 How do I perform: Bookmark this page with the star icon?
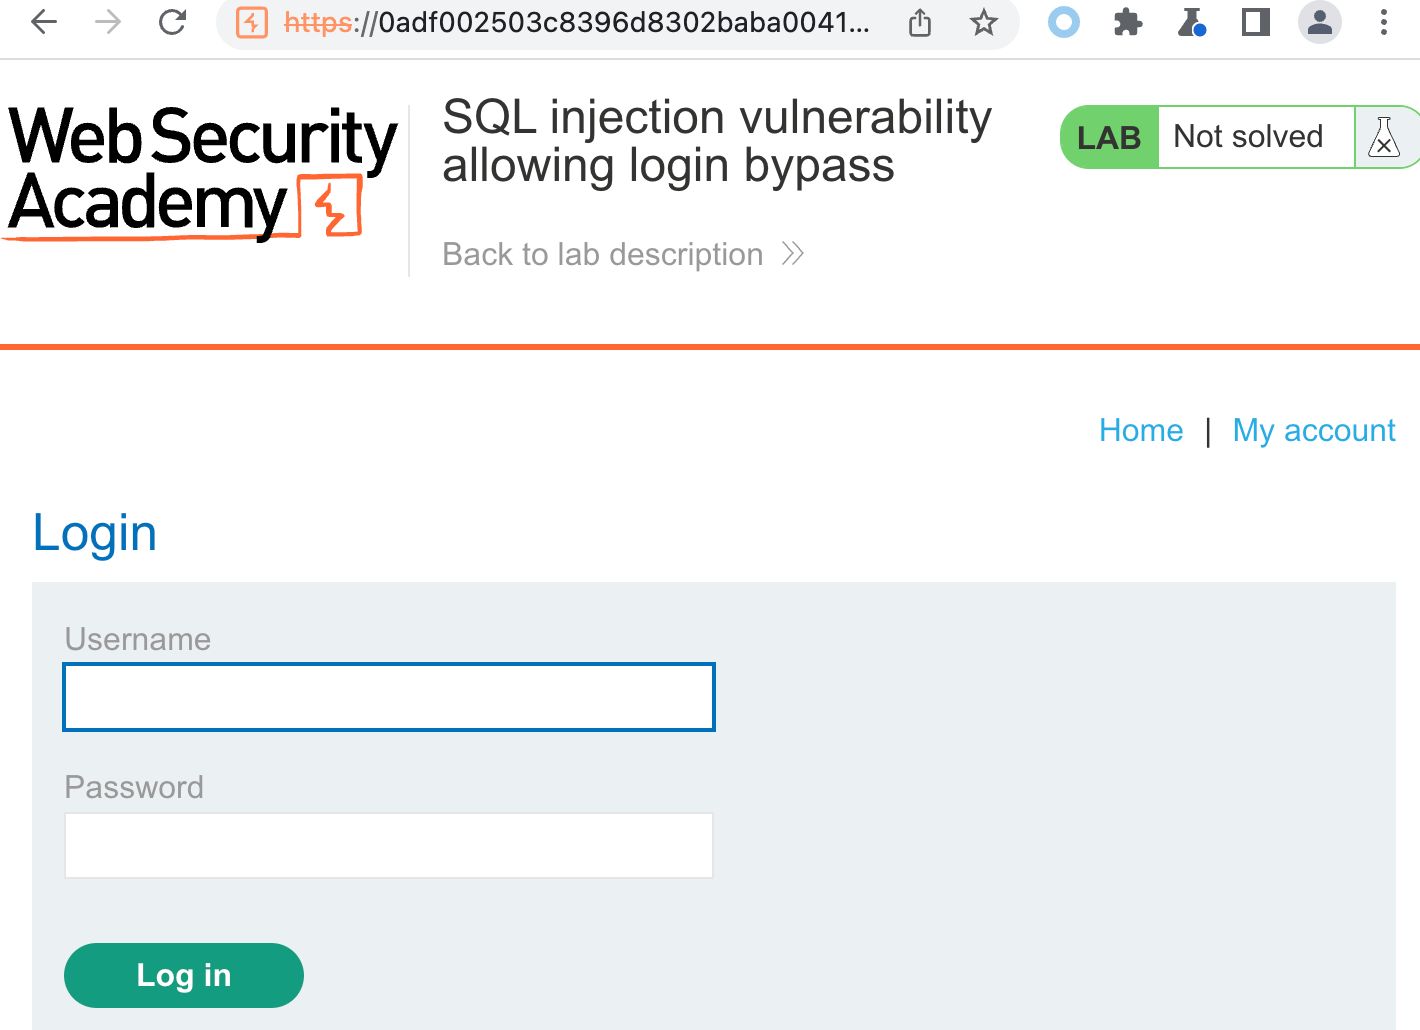(x=984, y=22)
